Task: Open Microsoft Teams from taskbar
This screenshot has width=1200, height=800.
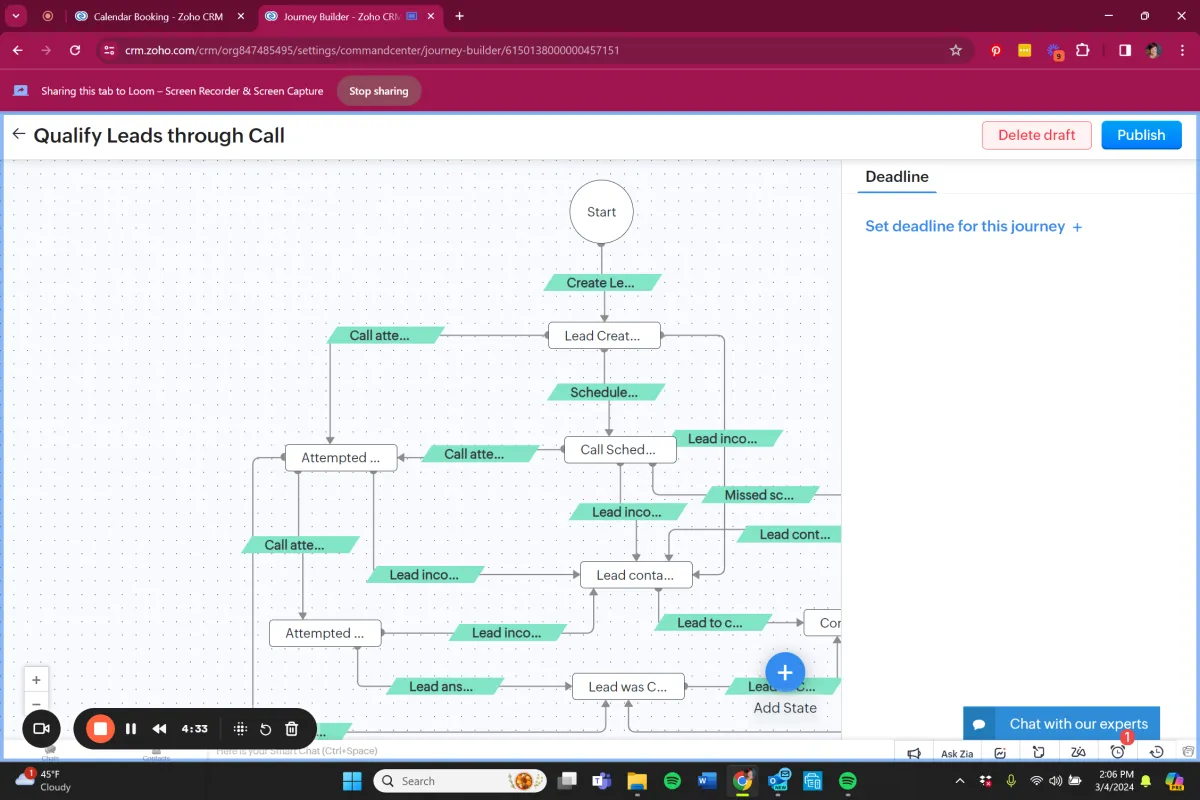Action: click(601, 781)
